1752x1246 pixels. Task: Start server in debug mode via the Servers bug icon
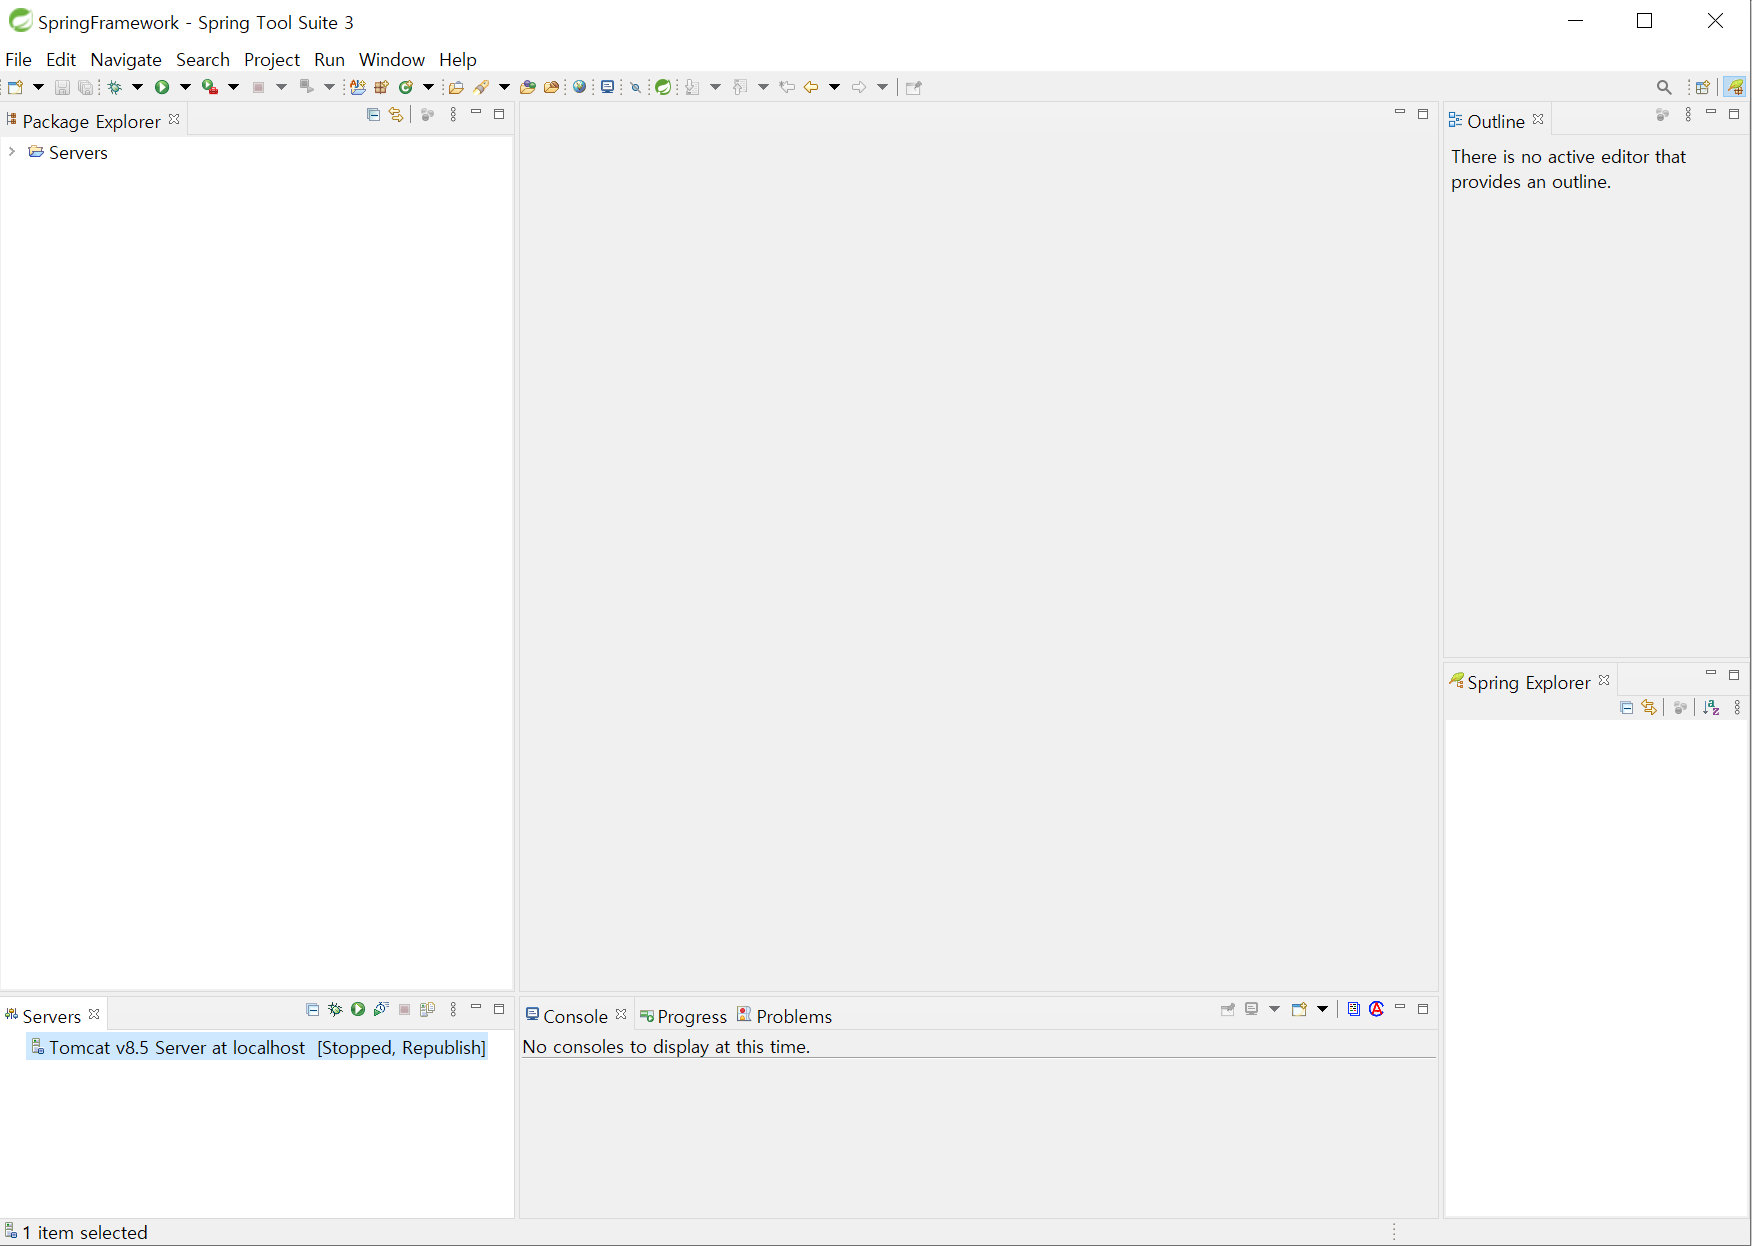(335, 1009)
